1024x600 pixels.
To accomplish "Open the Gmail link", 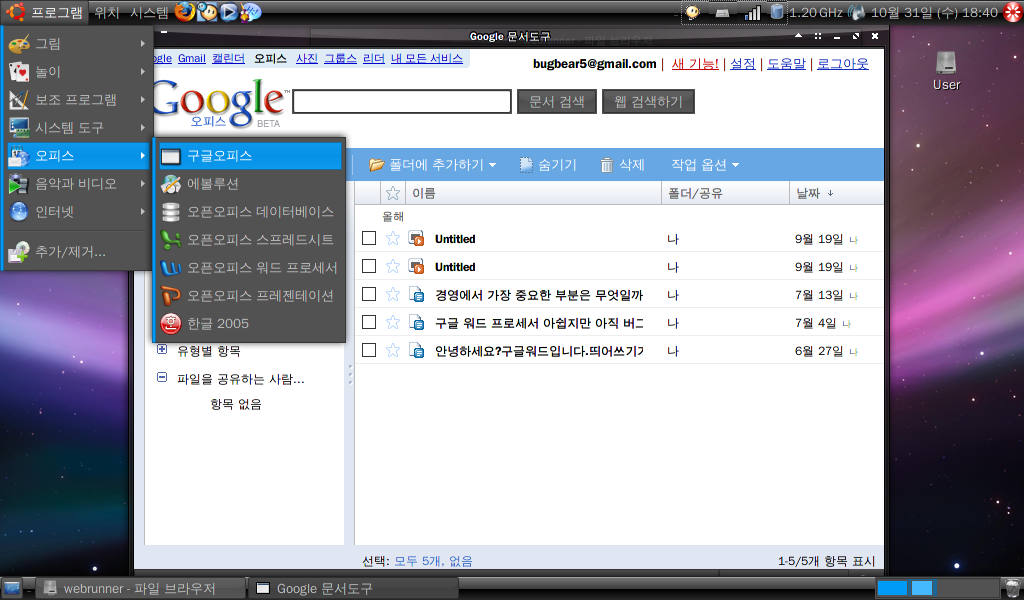I will pyautogui.click(x=192, y=59).
